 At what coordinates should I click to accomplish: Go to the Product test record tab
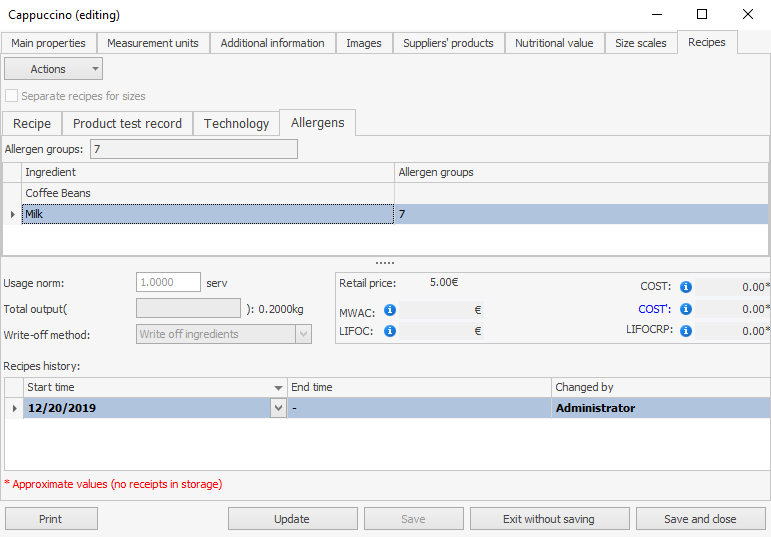pyautogui.click(x=127, y=123)
